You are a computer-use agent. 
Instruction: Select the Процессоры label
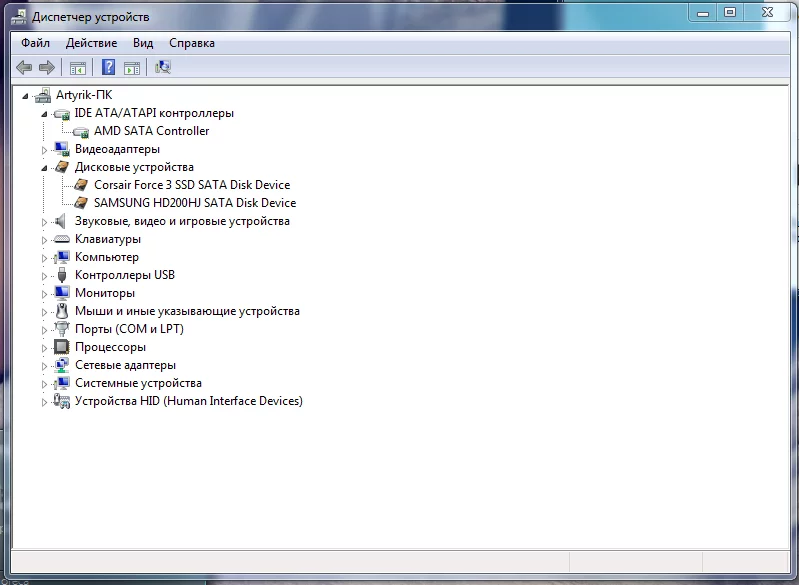(x=111, y=347)
